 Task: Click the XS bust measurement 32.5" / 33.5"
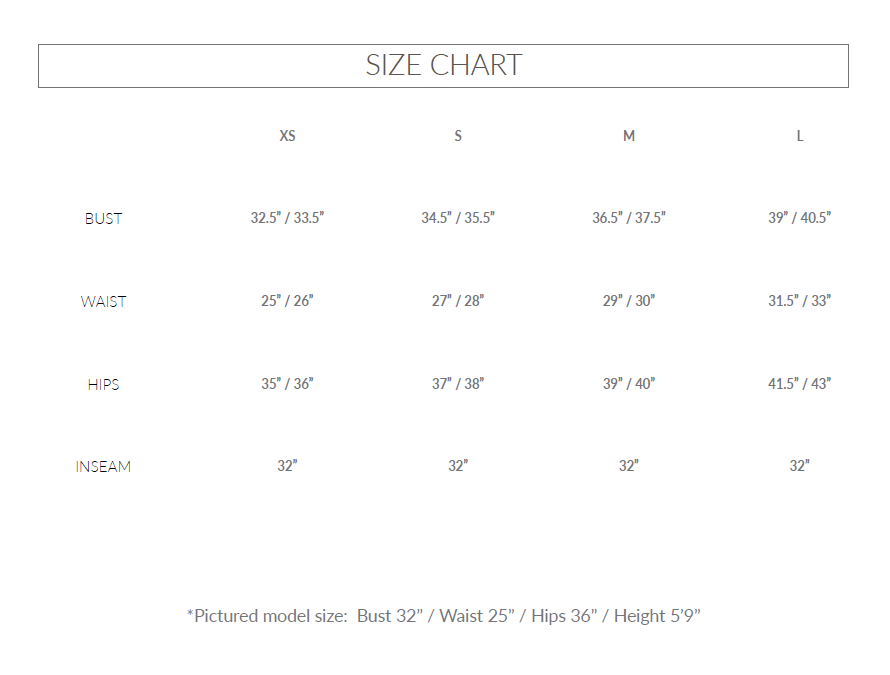tap(287, 218)
